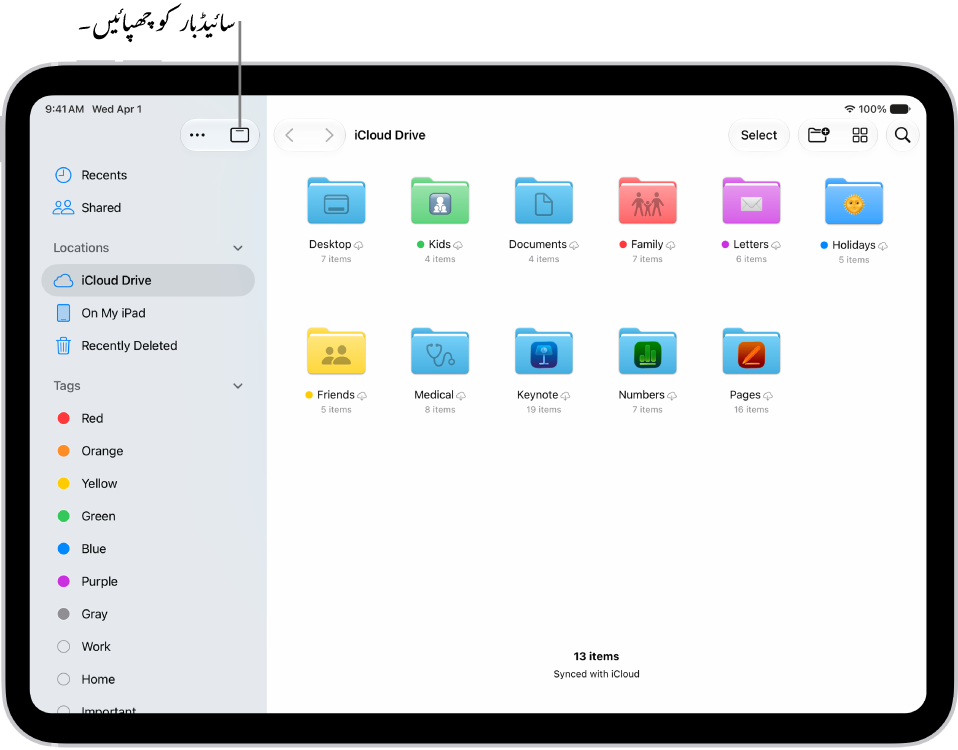Image resolution: width=958 pixels, height=750 pixels.
Task: Open the Keynote folder
Action: (x=544, y=351)
